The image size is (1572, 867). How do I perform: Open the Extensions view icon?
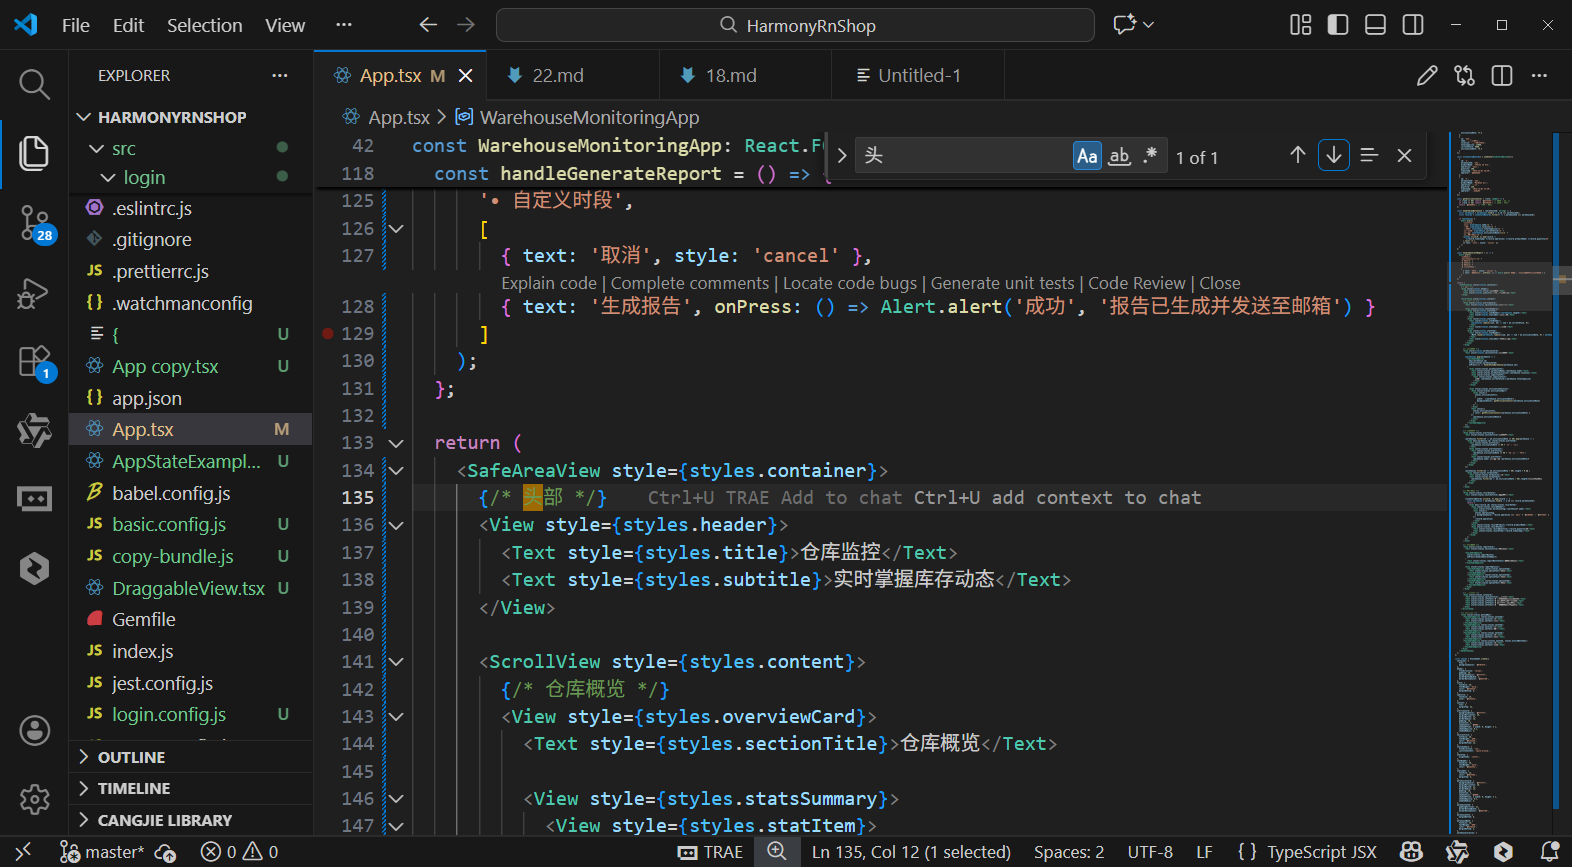(34, 362)
